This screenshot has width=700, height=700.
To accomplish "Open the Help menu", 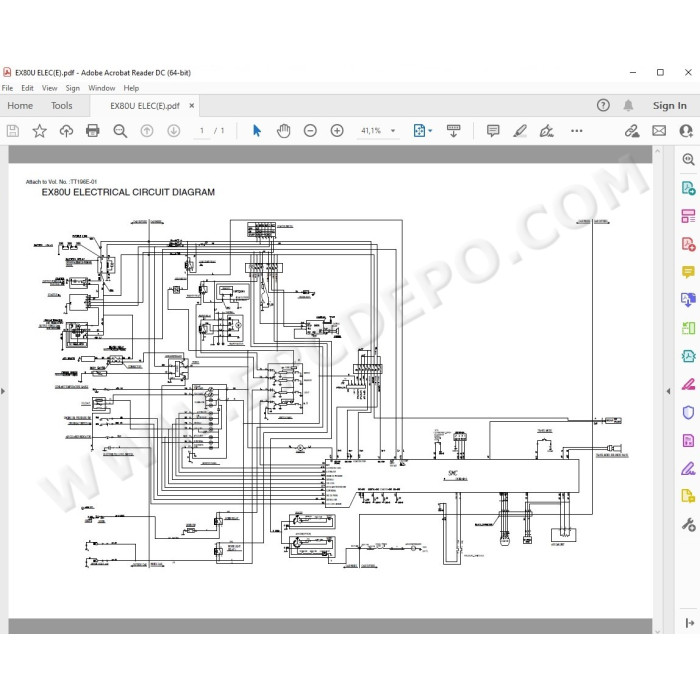I will 131,88.
